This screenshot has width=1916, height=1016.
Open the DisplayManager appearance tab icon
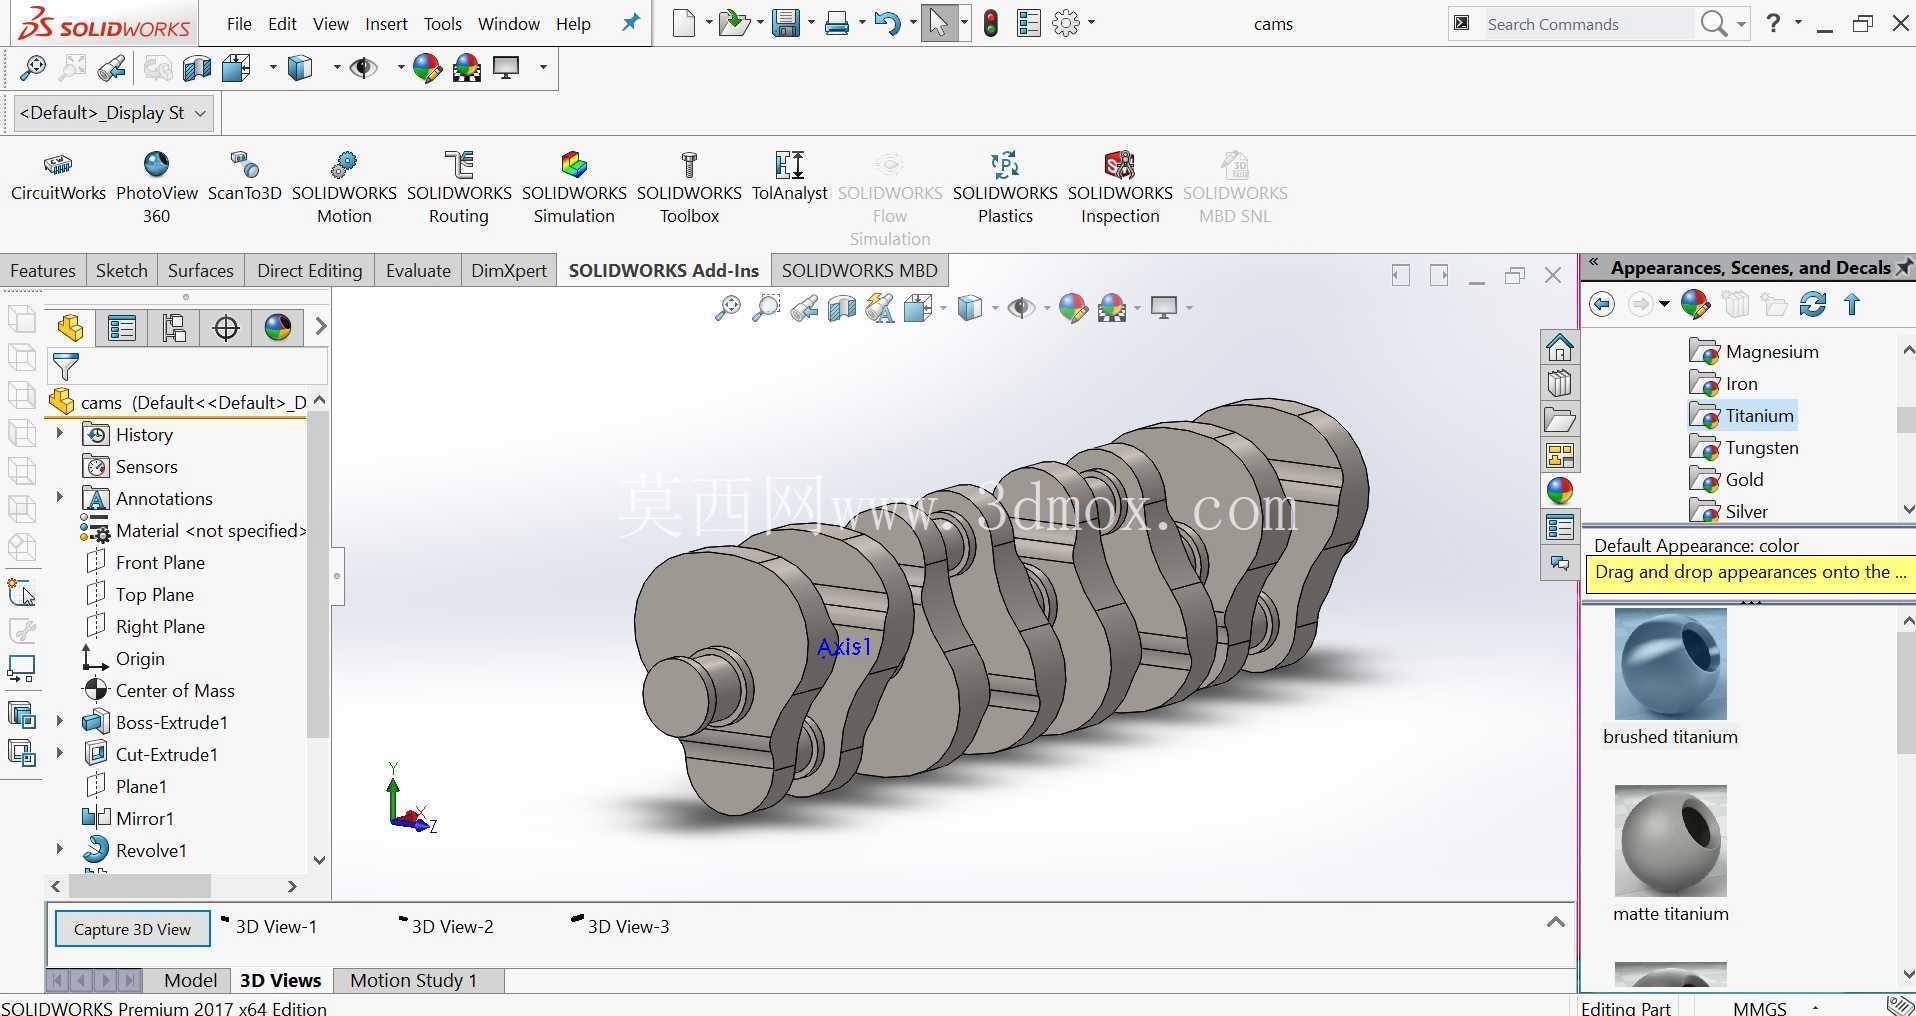(277, 328)
